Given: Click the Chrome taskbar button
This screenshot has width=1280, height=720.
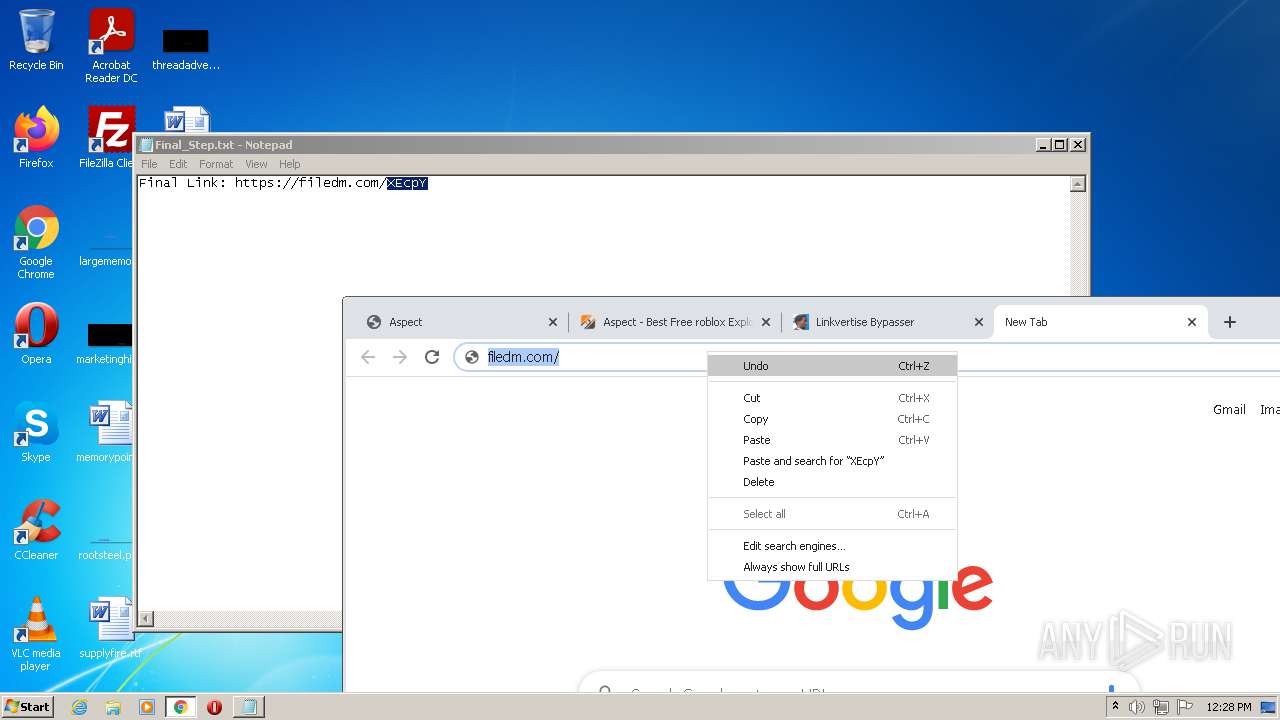Looking at the screenshot, I should pos(180,707).
